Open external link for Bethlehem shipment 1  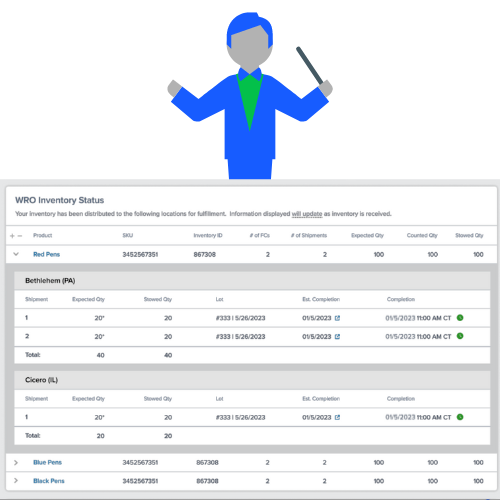tap(337, 318)
